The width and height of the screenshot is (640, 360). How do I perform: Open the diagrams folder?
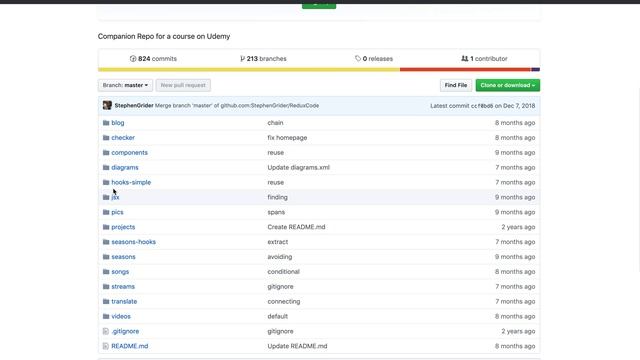tap(125, 167)
